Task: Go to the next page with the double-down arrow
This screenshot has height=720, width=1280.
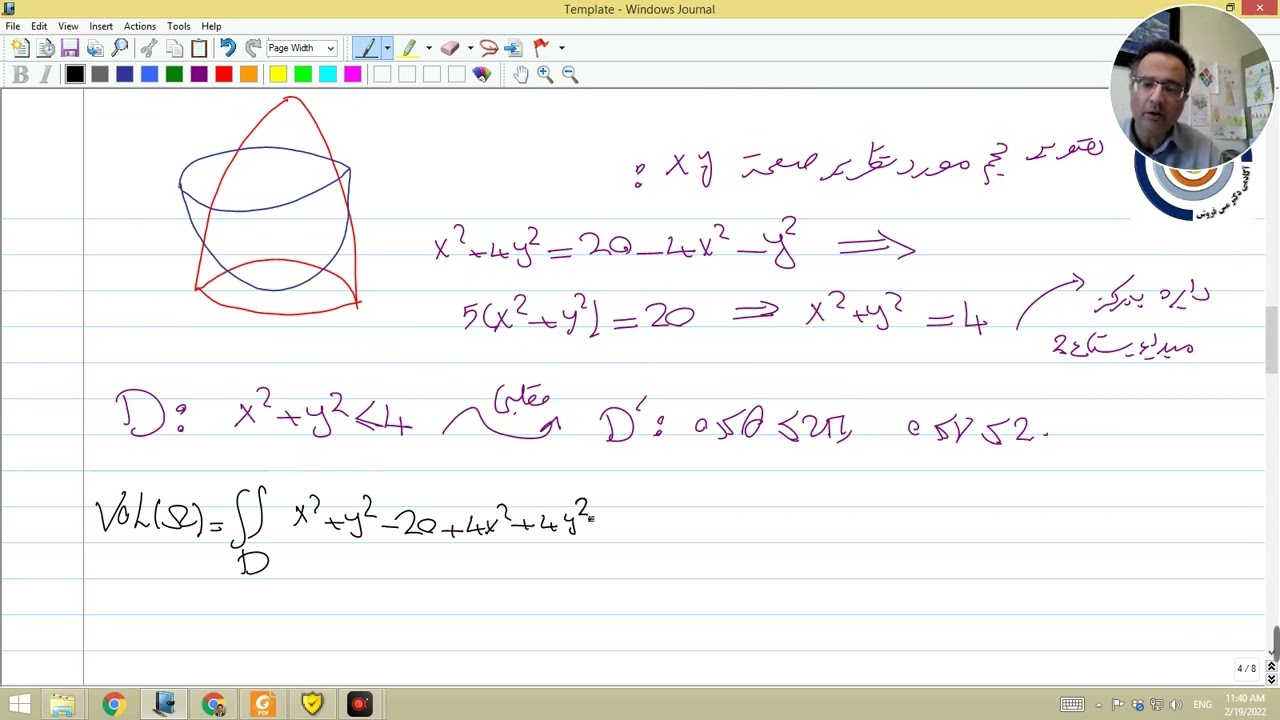Action: 1272,679
